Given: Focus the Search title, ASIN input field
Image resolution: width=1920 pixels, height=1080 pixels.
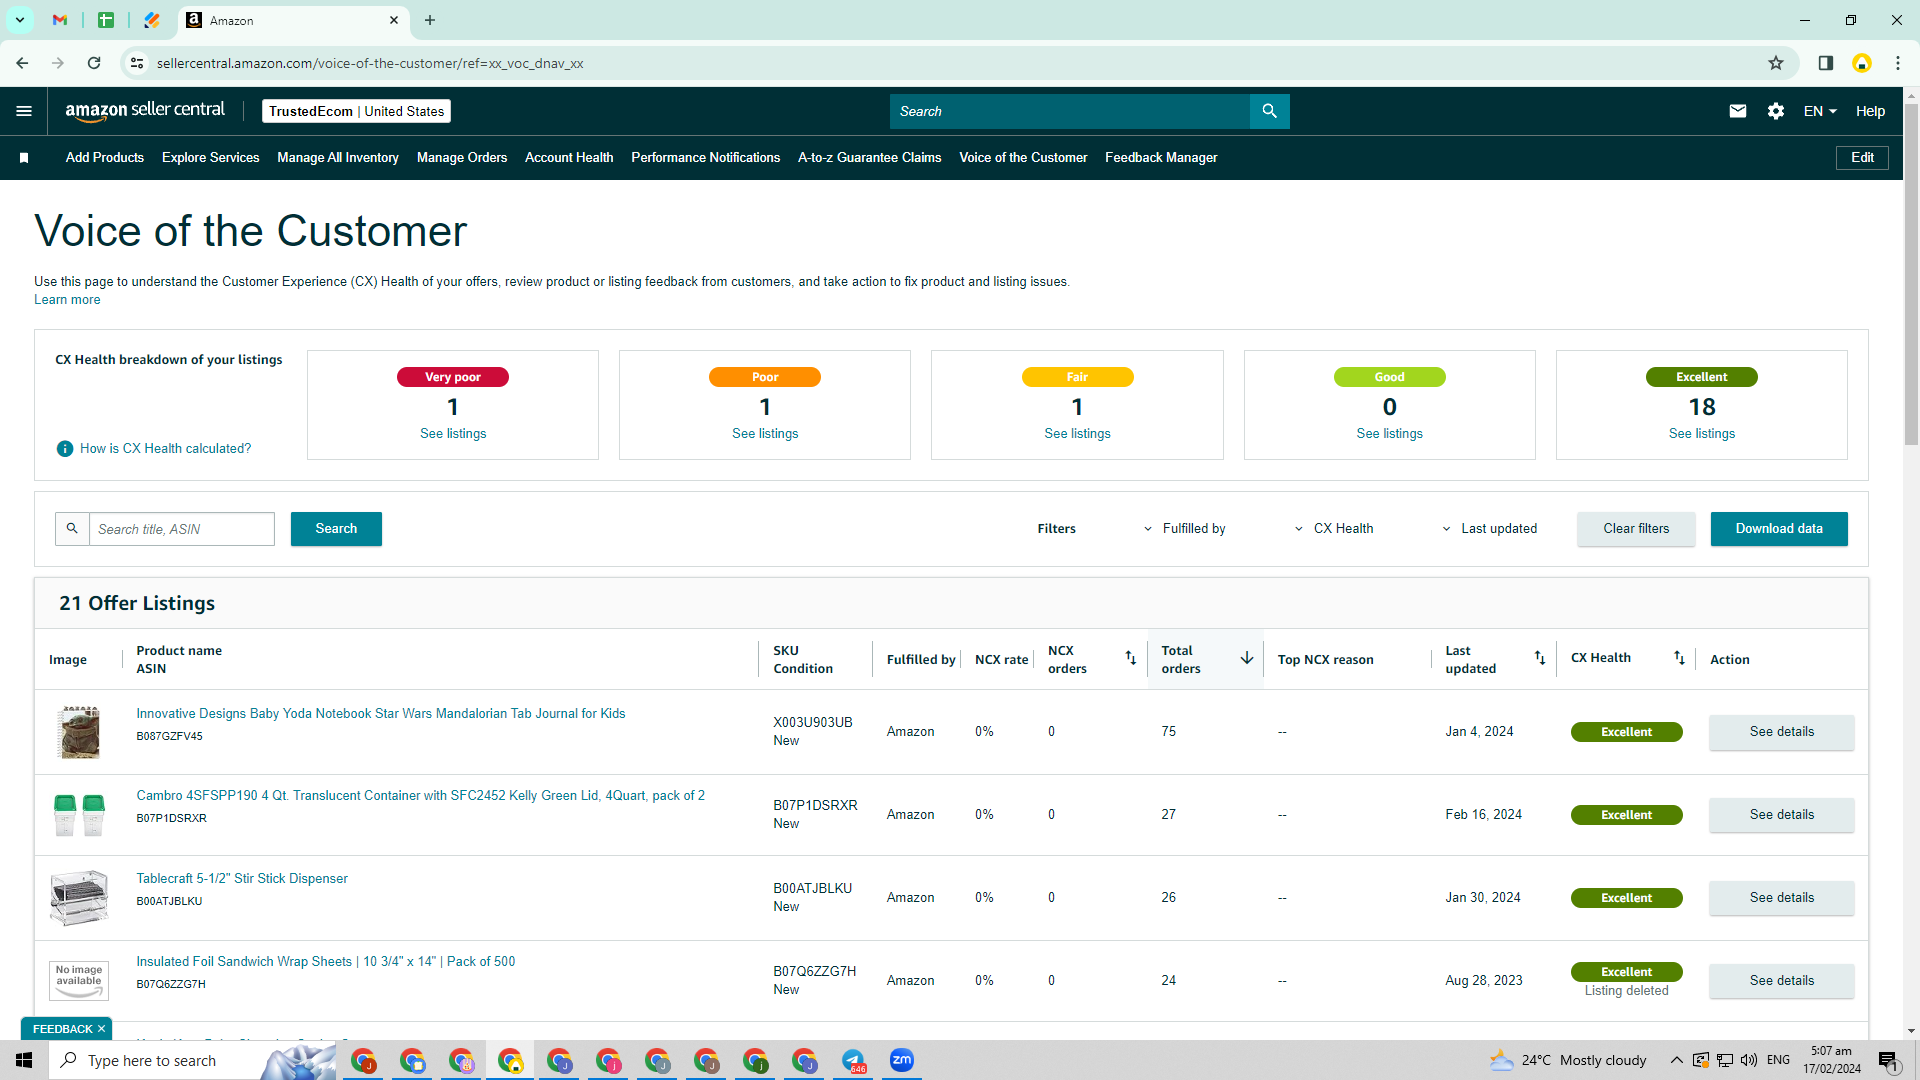Looking at the screenshot, I should [182, 529].
